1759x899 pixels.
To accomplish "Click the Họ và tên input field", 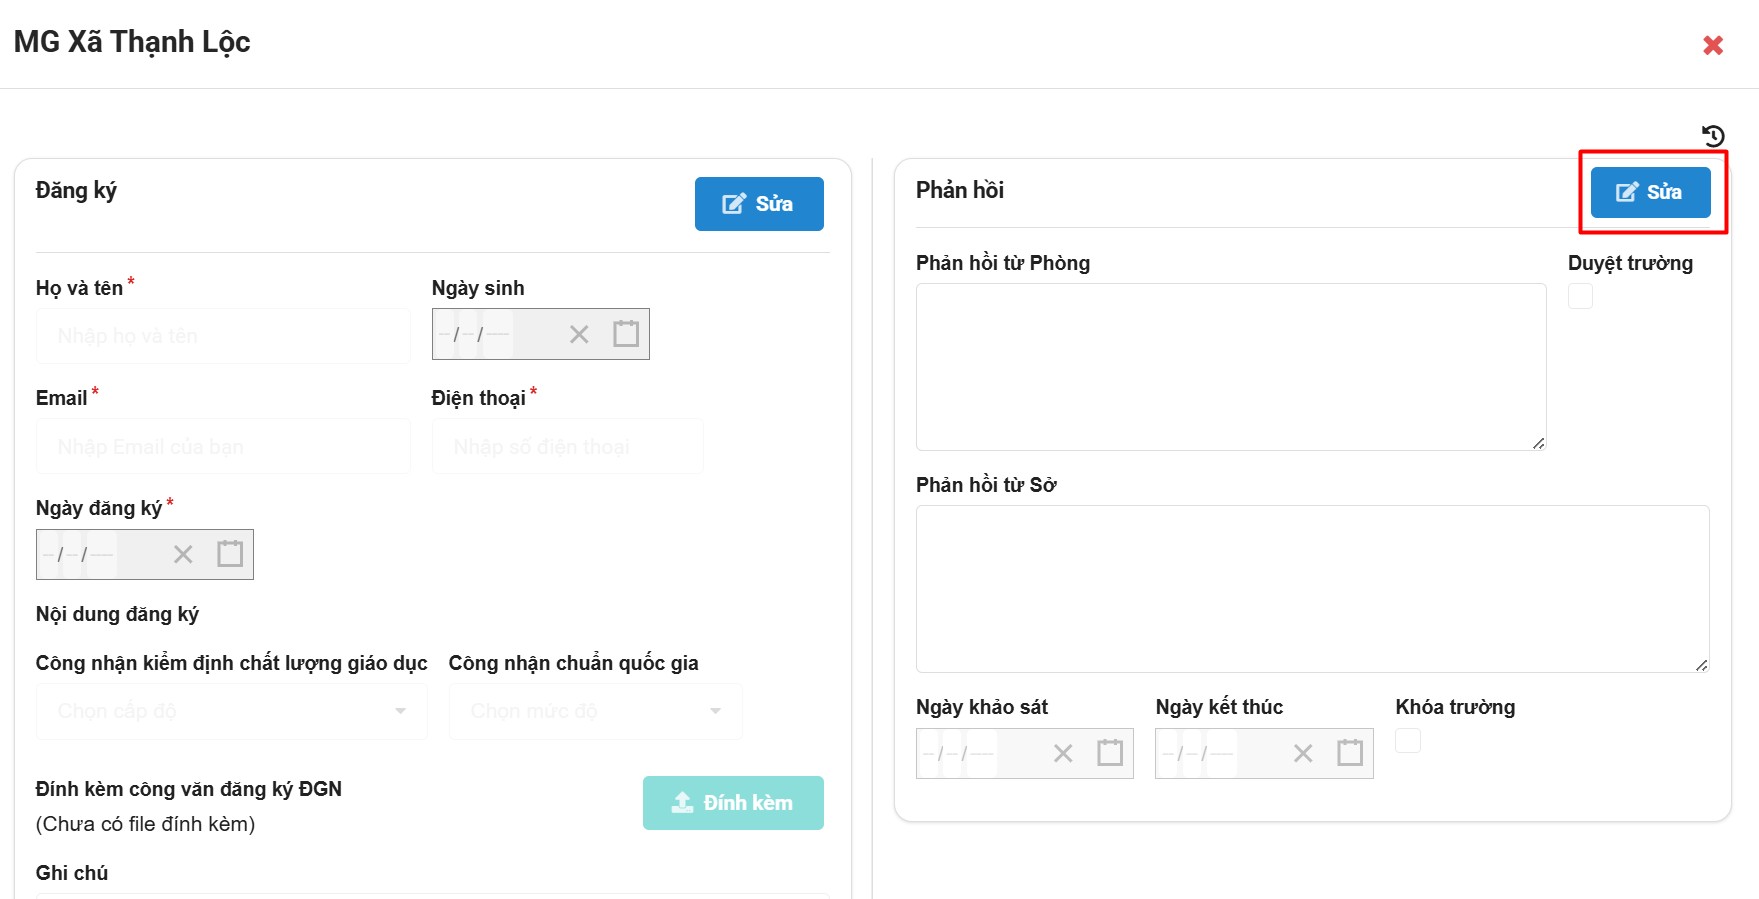I will pos(223,336).
